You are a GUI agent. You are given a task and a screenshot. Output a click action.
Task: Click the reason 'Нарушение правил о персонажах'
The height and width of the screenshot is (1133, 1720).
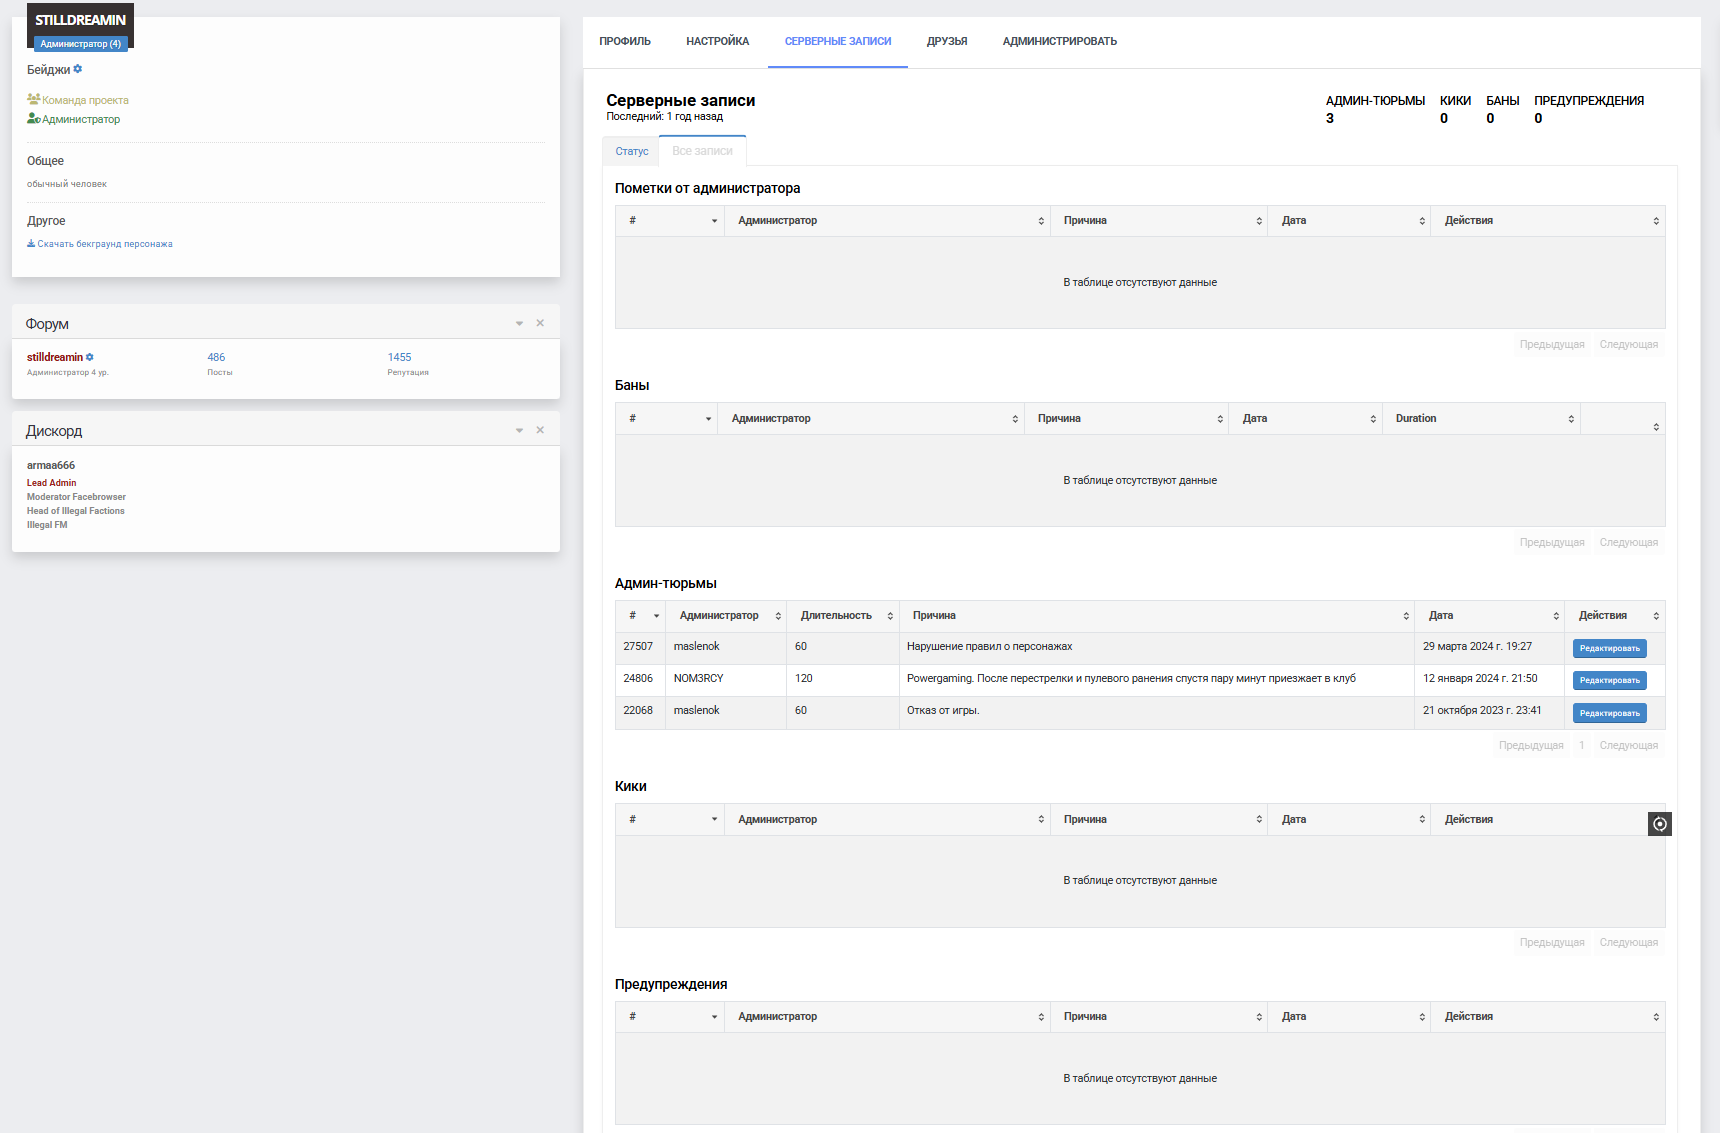tap(989, 647)
